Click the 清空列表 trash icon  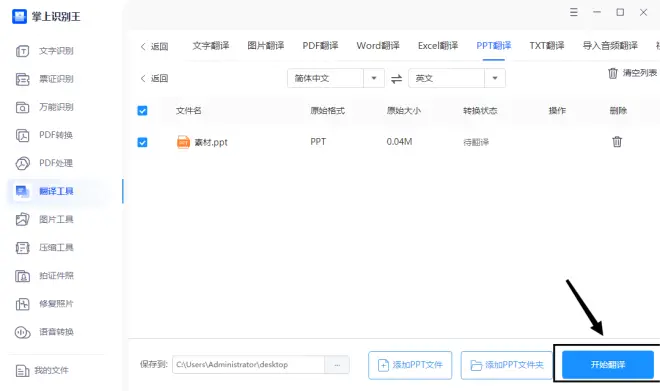pos(613,73)
